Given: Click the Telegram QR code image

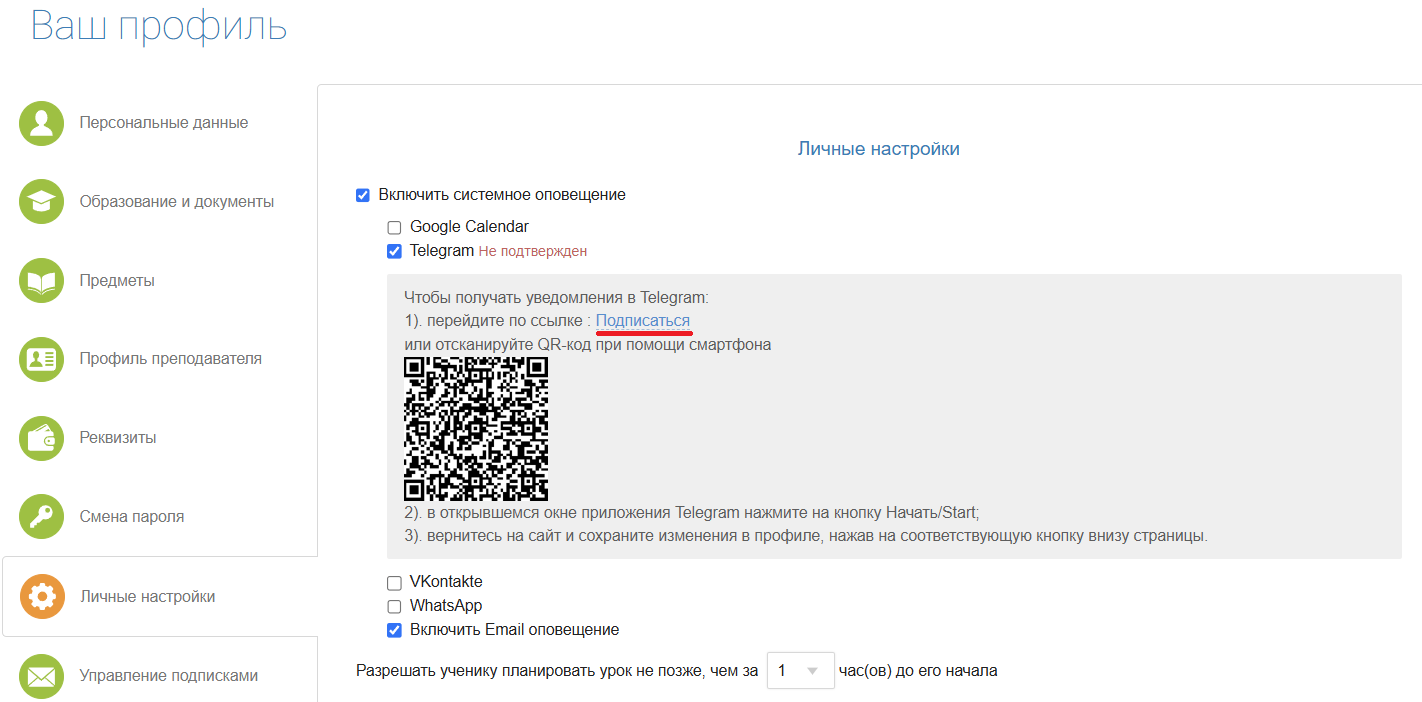Looking at the screenshot, I should 476,429.
